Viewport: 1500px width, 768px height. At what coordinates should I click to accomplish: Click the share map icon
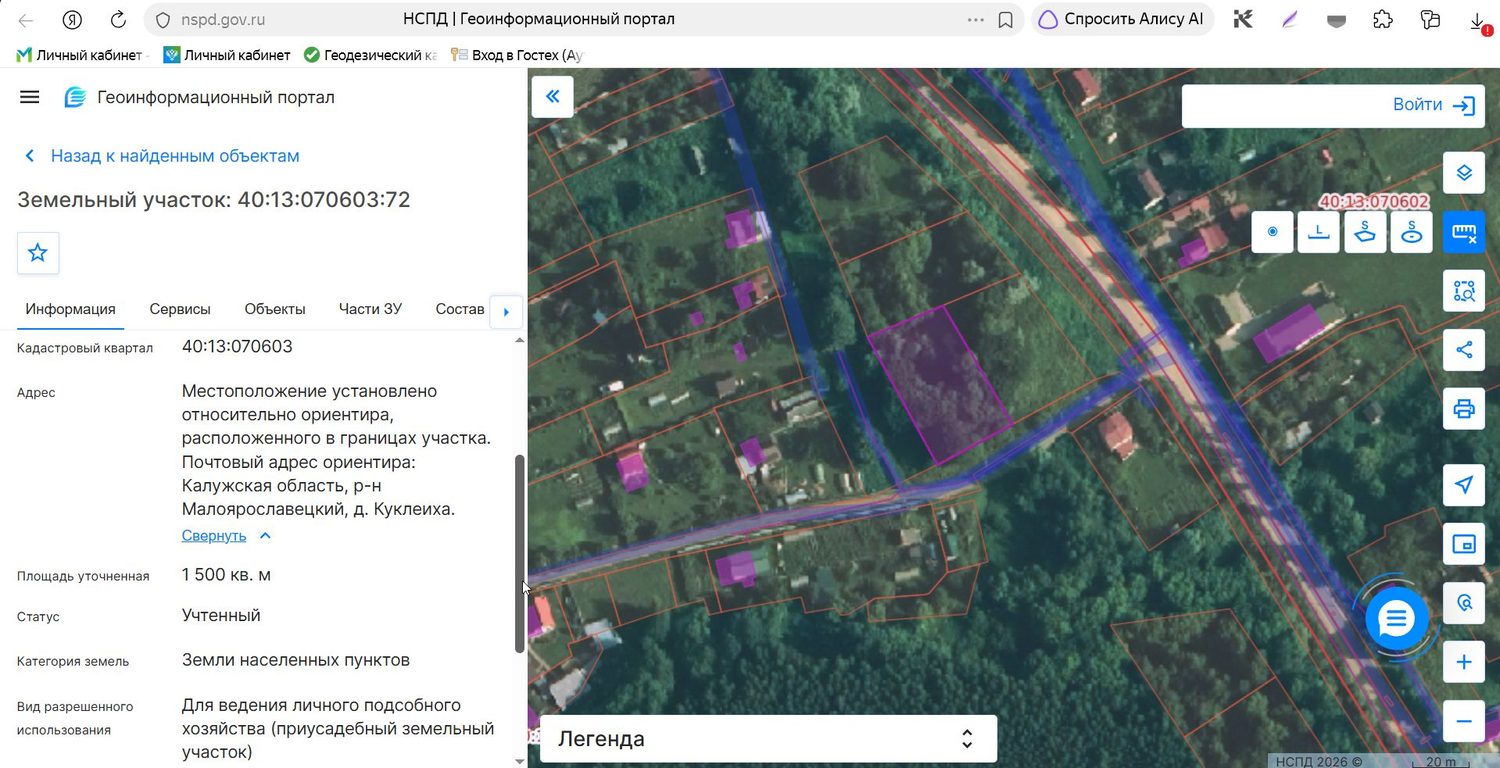coord(1464,350)
